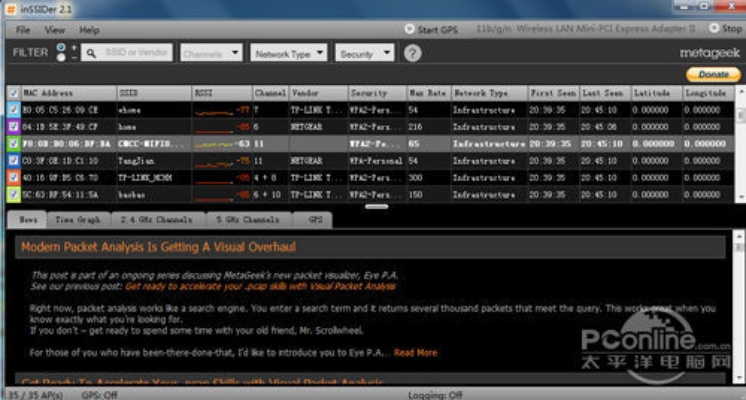
Task: Open the Security filter dropdown
Action: [365, 53]
